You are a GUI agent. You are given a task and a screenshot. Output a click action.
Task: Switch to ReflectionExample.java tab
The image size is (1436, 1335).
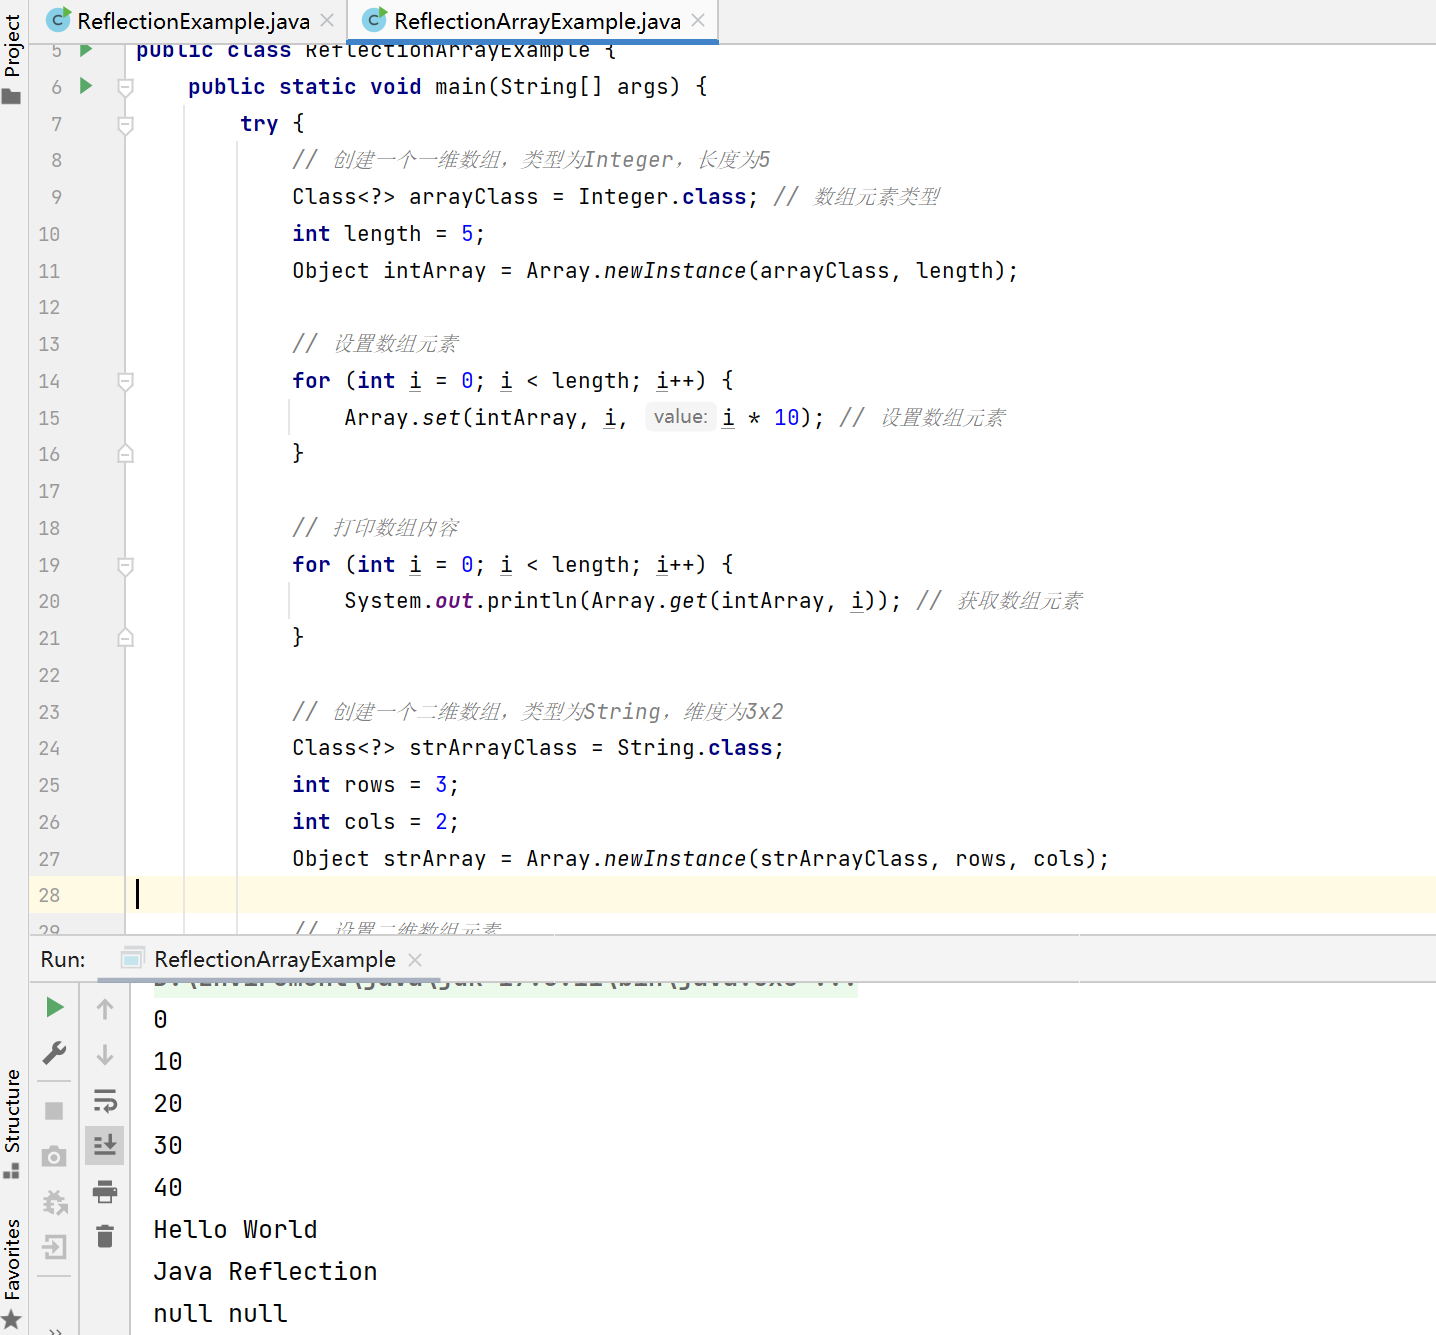[193, 21]
